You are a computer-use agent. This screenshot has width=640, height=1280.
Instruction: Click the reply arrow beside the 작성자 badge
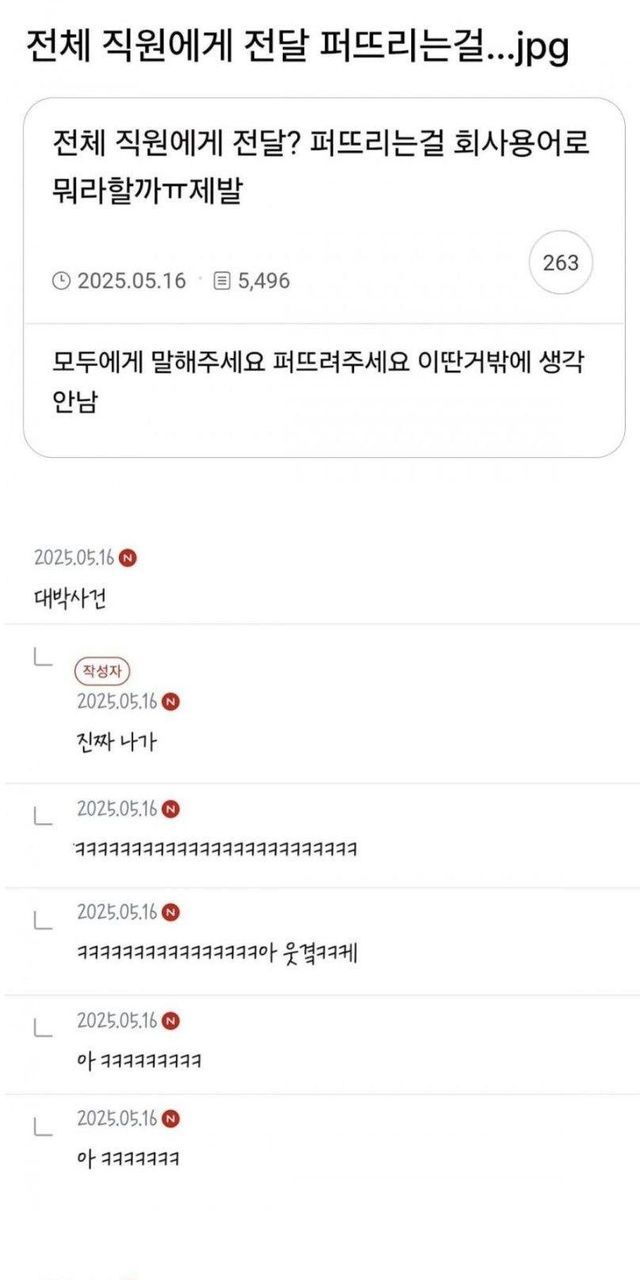[42, 658]
